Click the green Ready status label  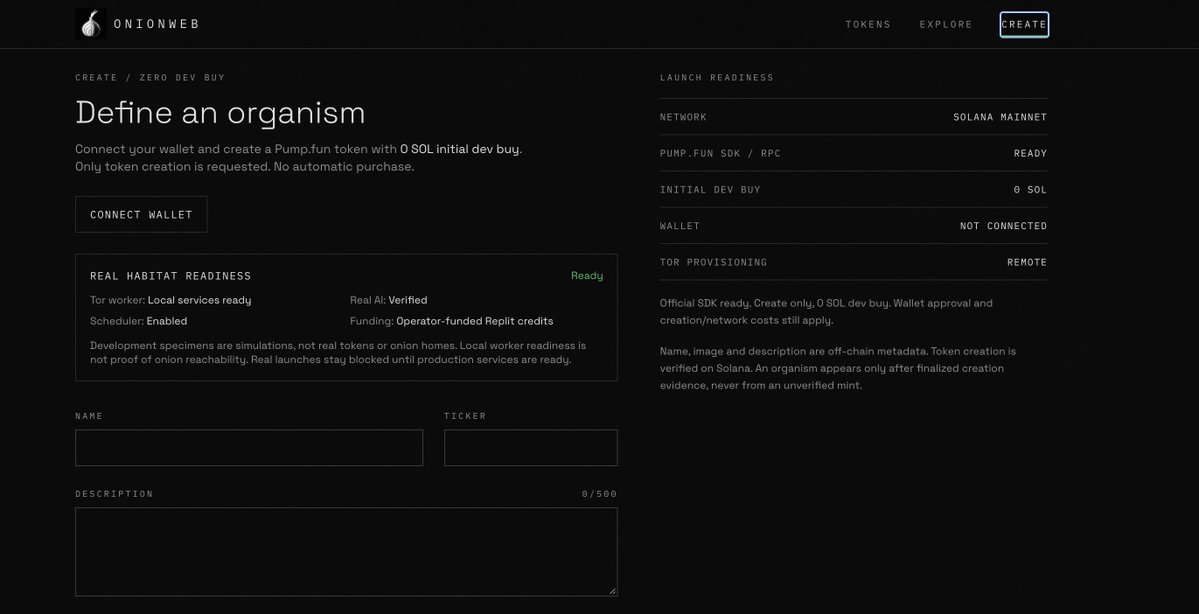tap(587, 275)
